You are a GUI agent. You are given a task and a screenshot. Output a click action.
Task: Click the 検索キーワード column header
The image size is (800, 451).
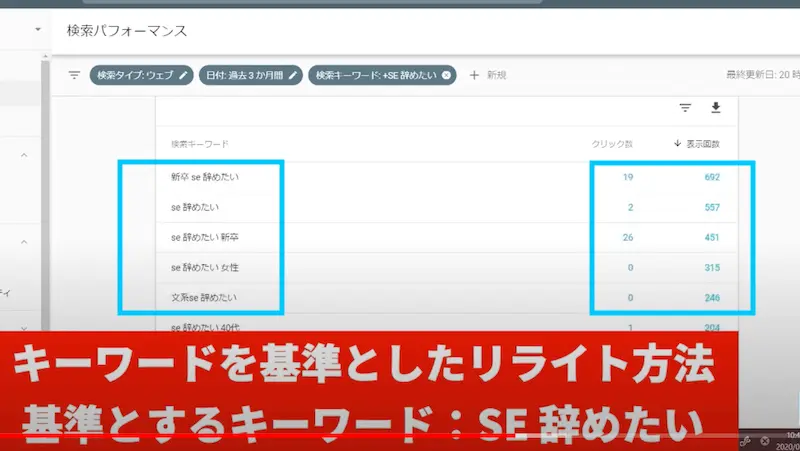point(199,144)
